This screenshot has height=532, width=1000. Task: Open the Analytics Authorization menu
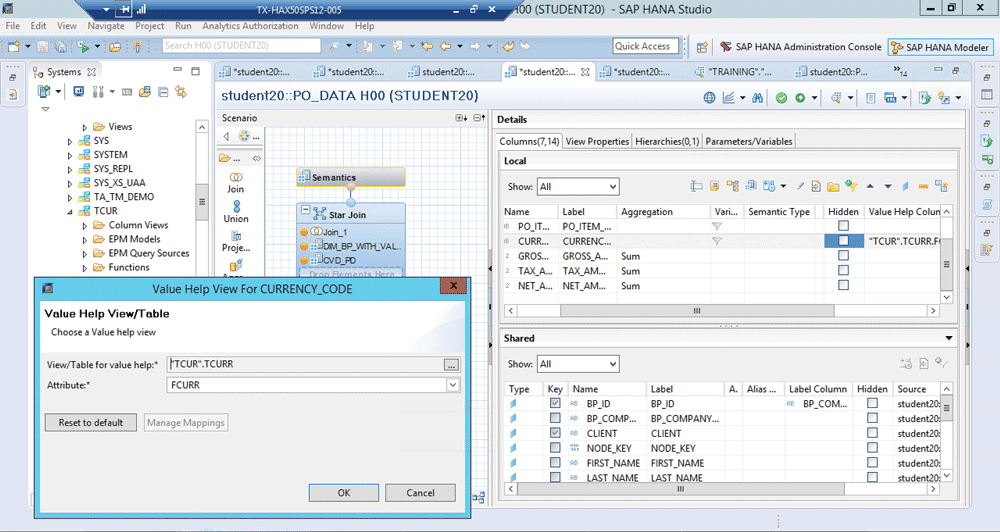(250, 25)
